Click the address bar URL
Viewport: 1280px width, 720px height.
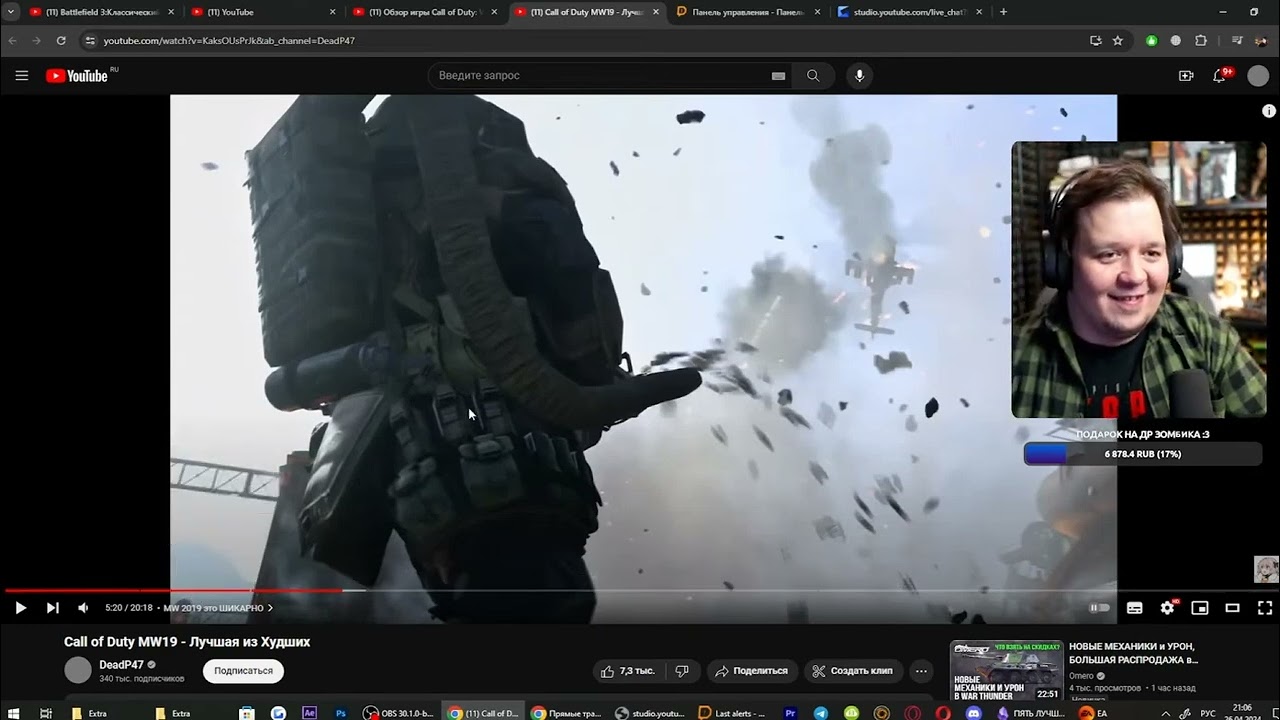click(229, 41)
